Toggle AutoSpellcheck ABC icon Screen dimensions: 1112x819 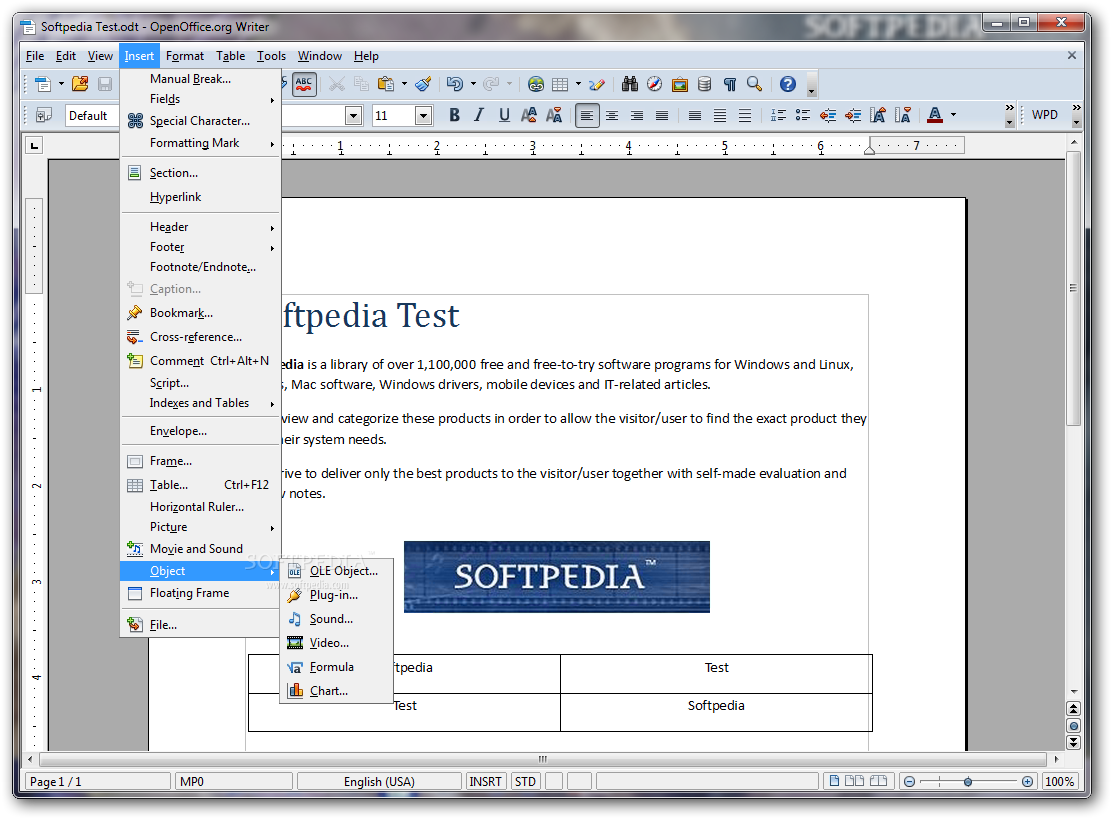304,84
